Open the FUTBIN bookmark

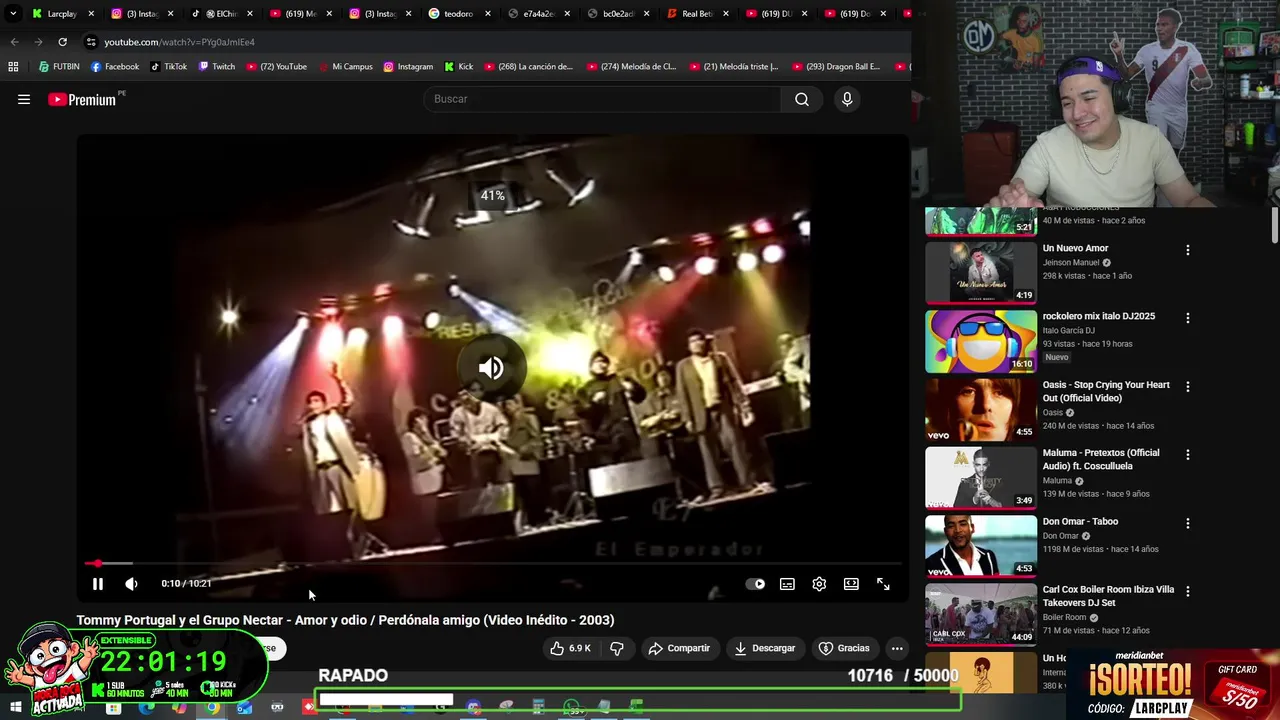pos(59,67)
